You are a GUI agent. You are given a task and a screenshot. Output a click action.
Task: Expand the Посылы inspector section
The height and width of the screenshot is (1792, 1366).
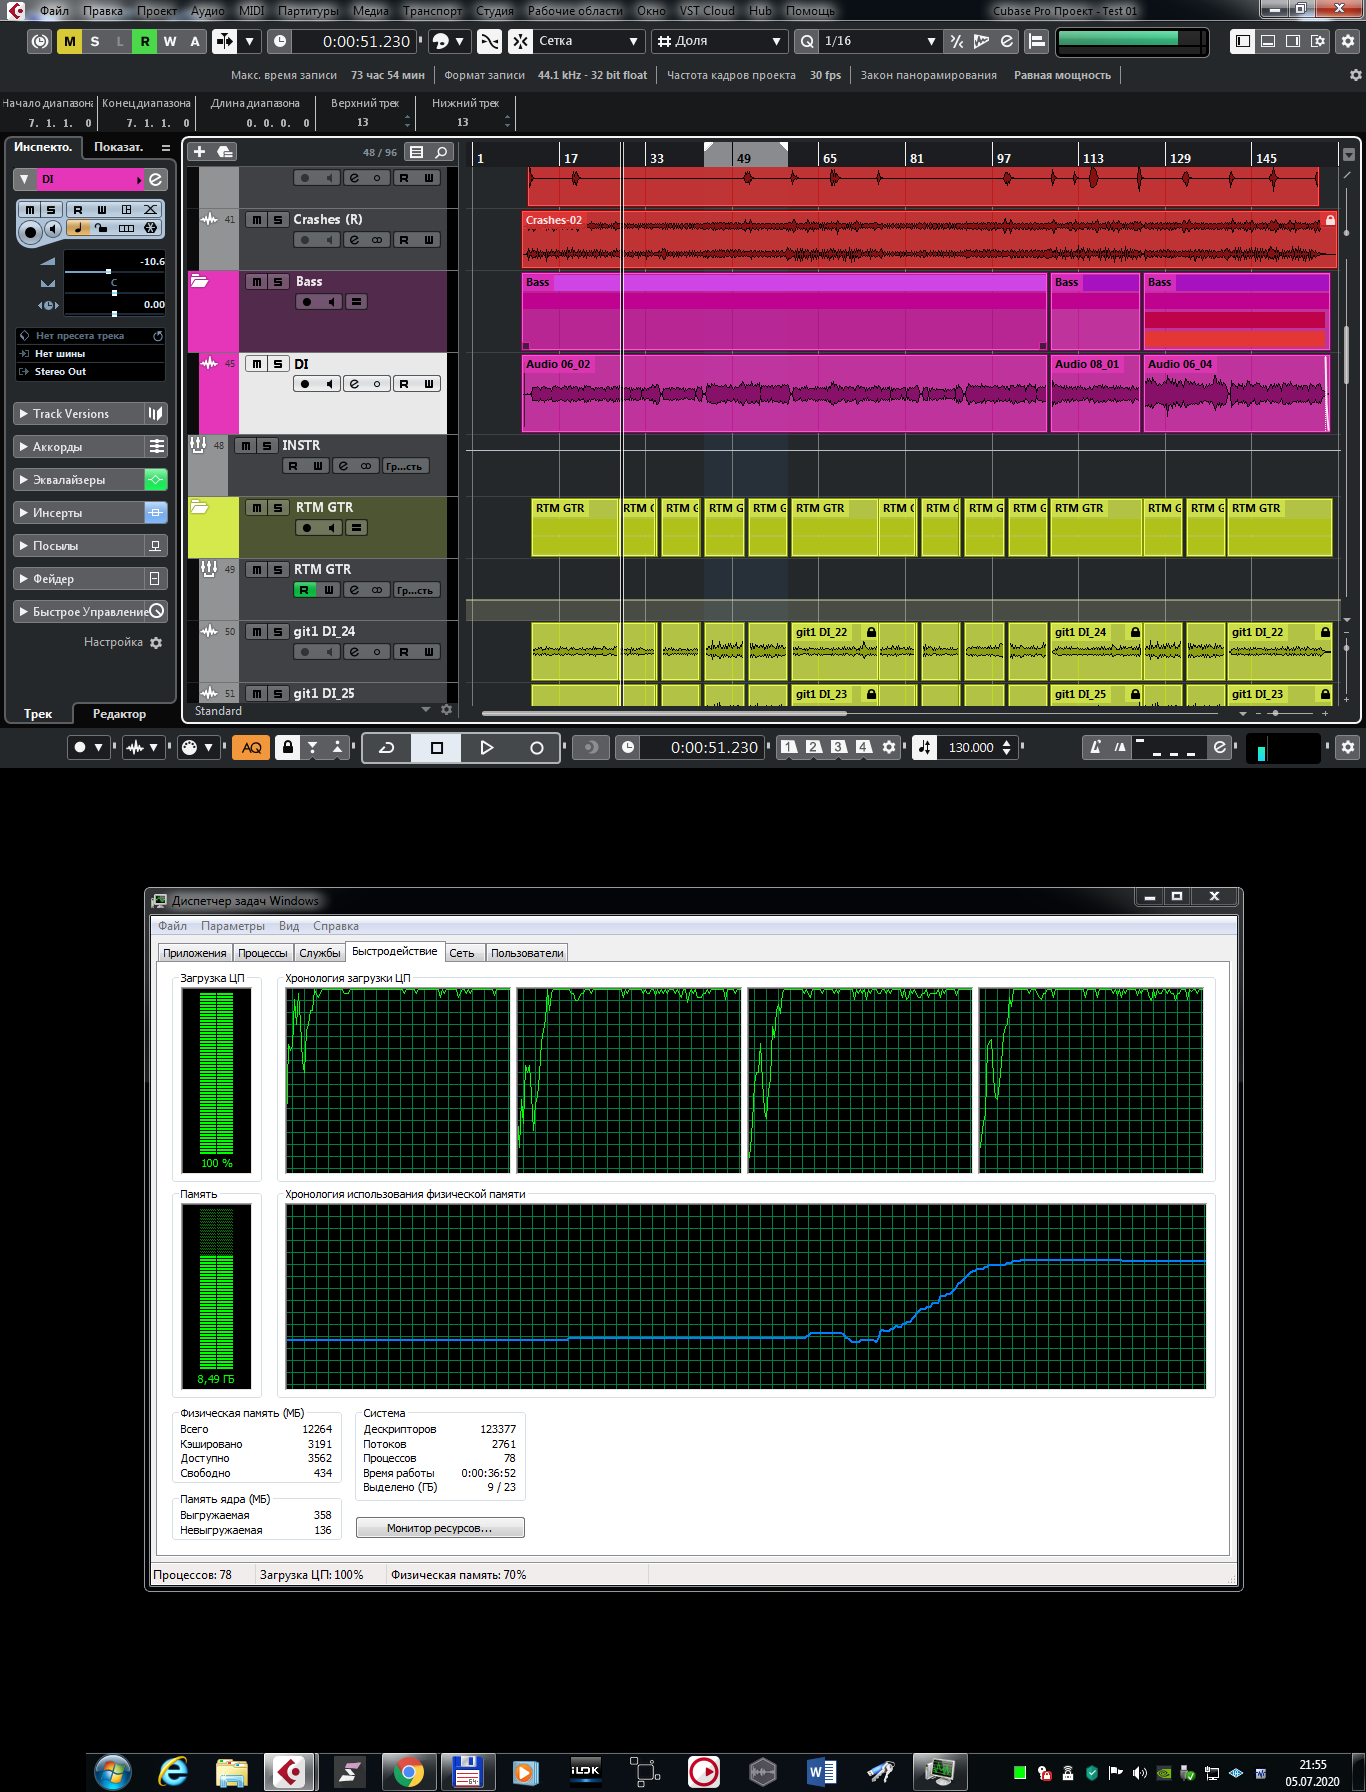tap(78, 546)
